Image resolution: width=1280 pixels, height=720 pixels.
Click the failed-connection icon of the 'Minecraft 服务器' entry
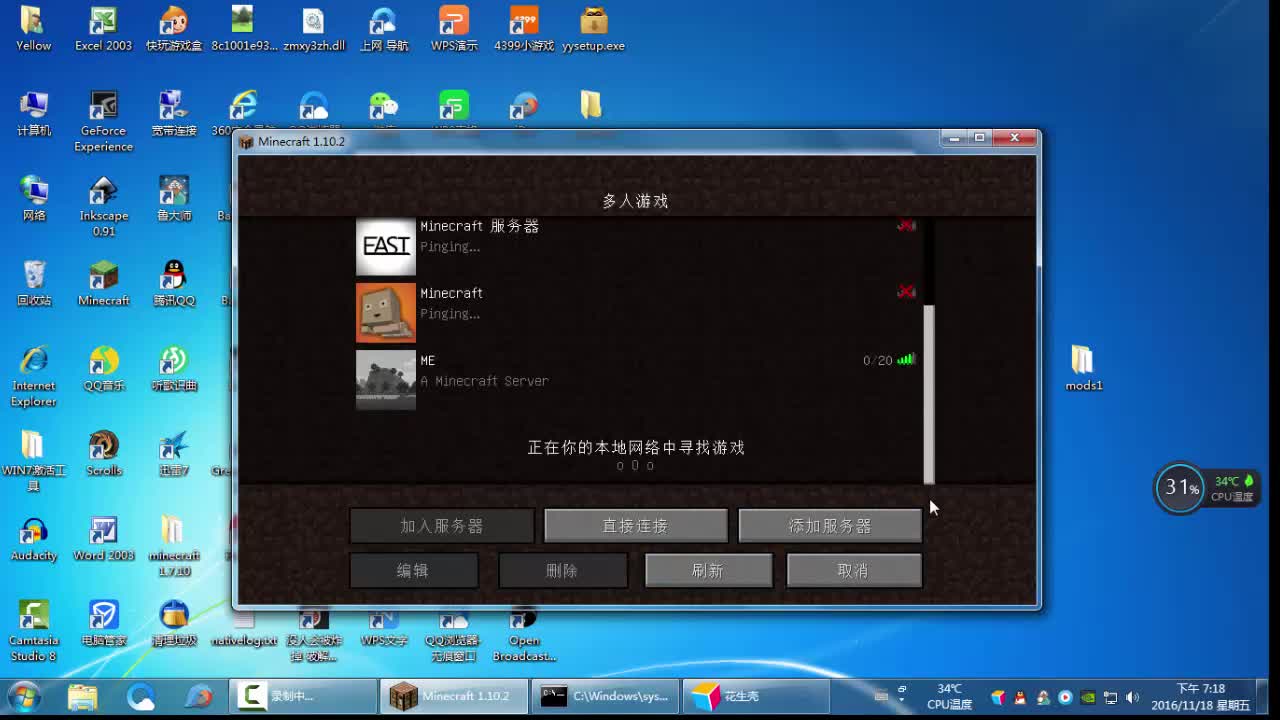point(906,226)
